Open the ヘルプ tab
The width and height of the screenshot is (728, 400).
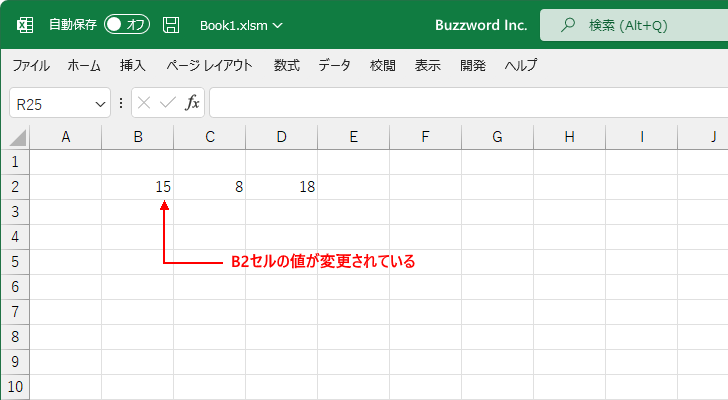click(x=521, y=65)
